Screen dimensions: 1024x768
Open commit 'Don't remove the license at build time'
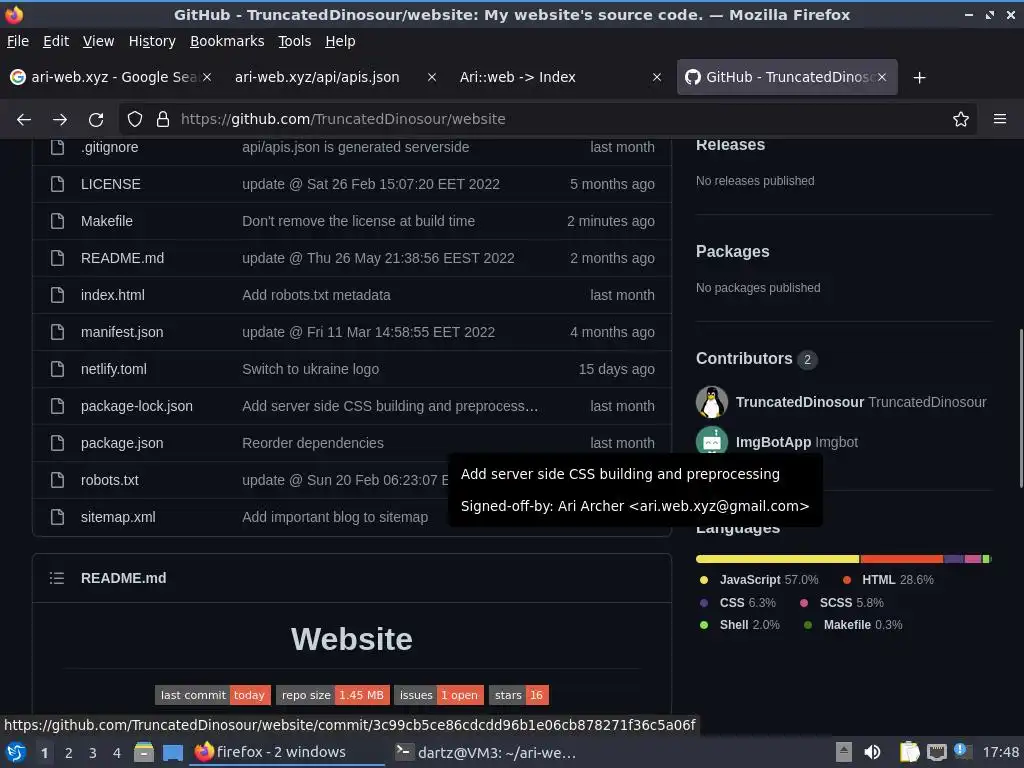pos(359,221)
